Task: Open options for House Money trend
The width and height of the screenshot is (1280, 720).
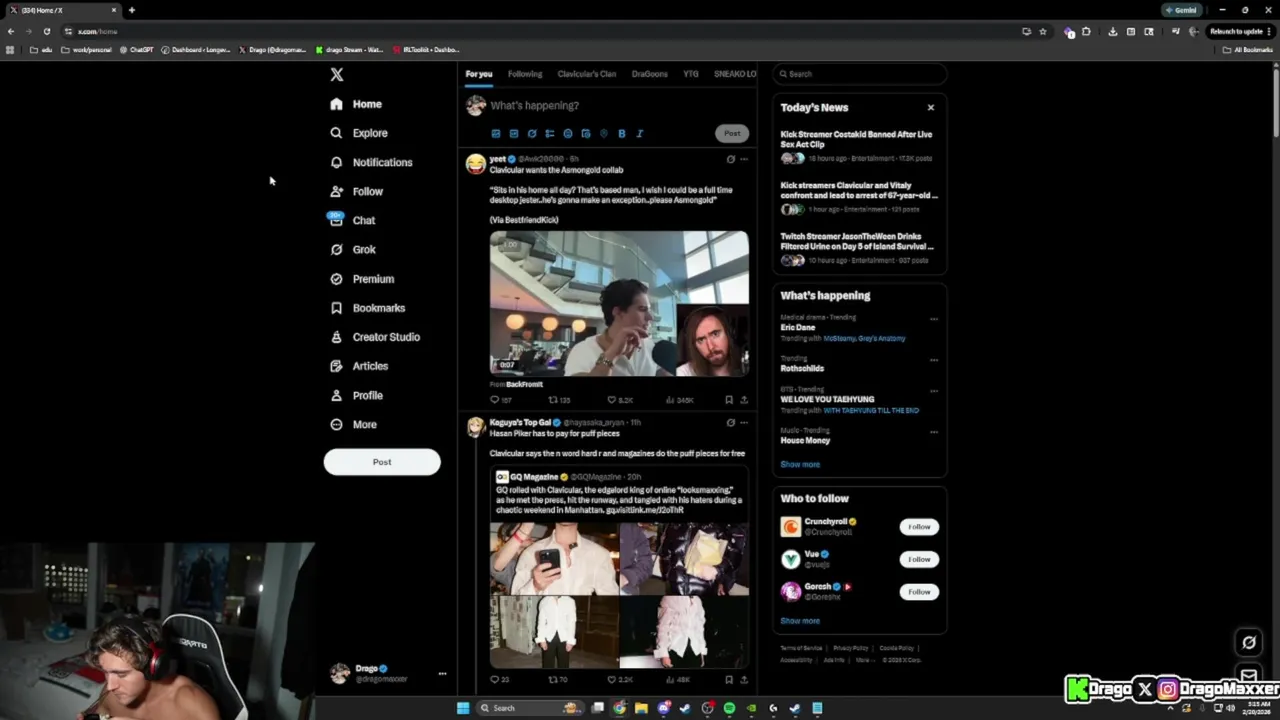Action: [934, 432]
